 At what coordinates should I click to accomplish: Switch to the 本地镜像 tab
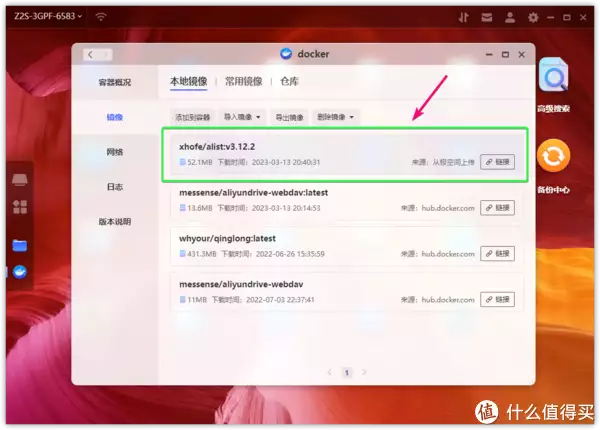[189, 81]
